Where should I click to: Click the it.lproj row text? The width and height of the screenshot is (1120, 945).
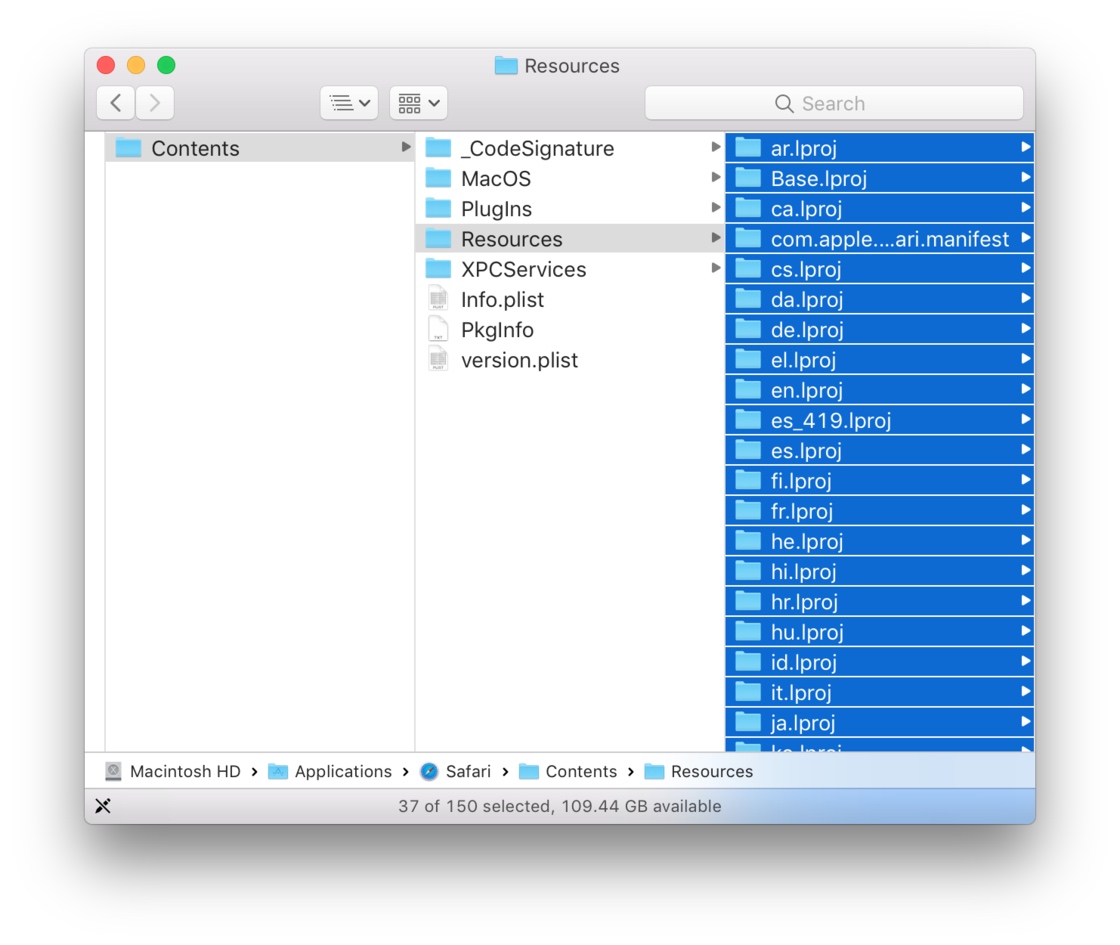801,693
